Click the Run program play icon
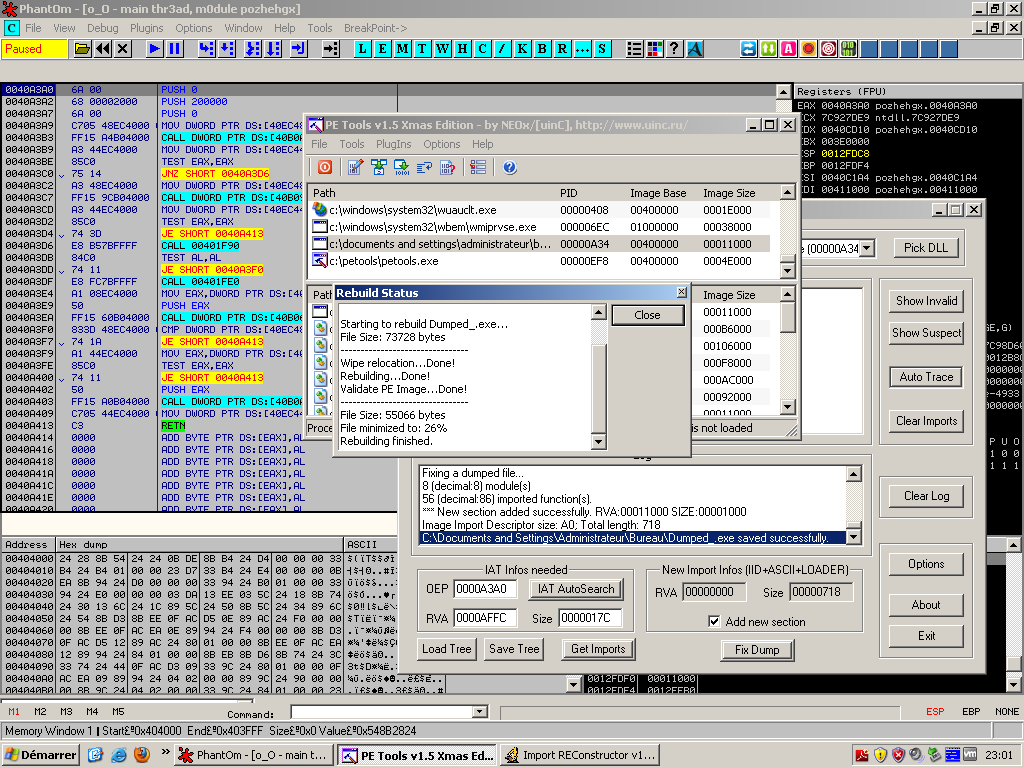Image resolution: width=1024 pixels, height=768 pixels. pos(154,48)
